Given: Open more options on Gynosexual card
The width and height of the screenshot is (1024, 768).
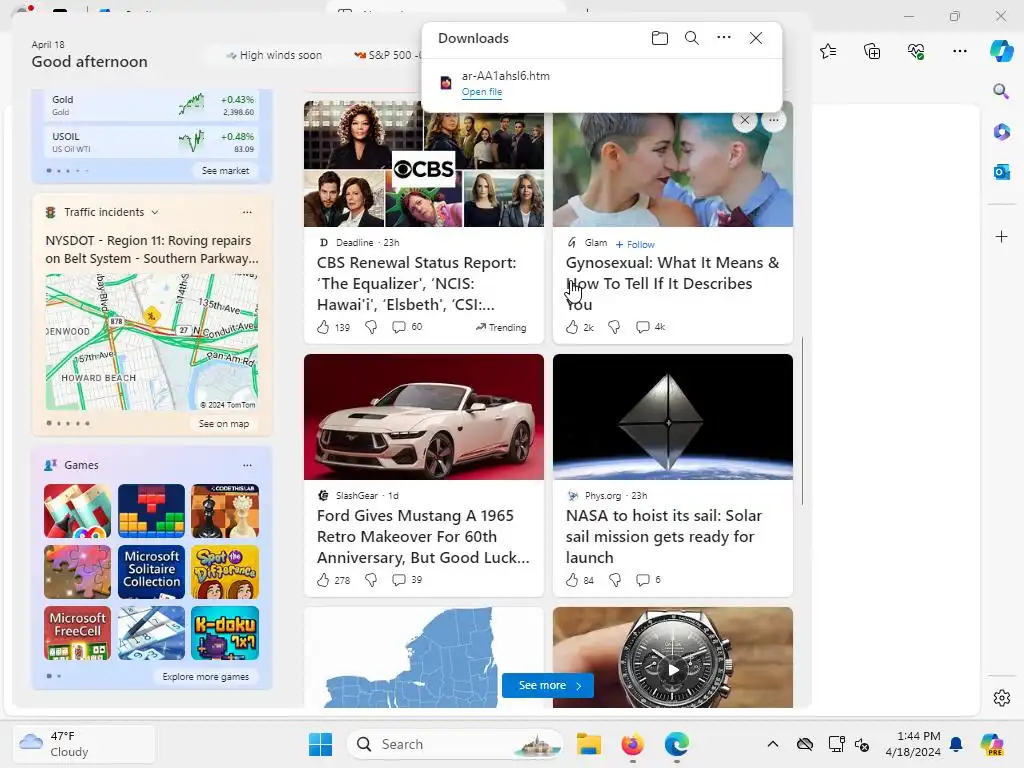Looking at the screenshot, I should 774,120.
